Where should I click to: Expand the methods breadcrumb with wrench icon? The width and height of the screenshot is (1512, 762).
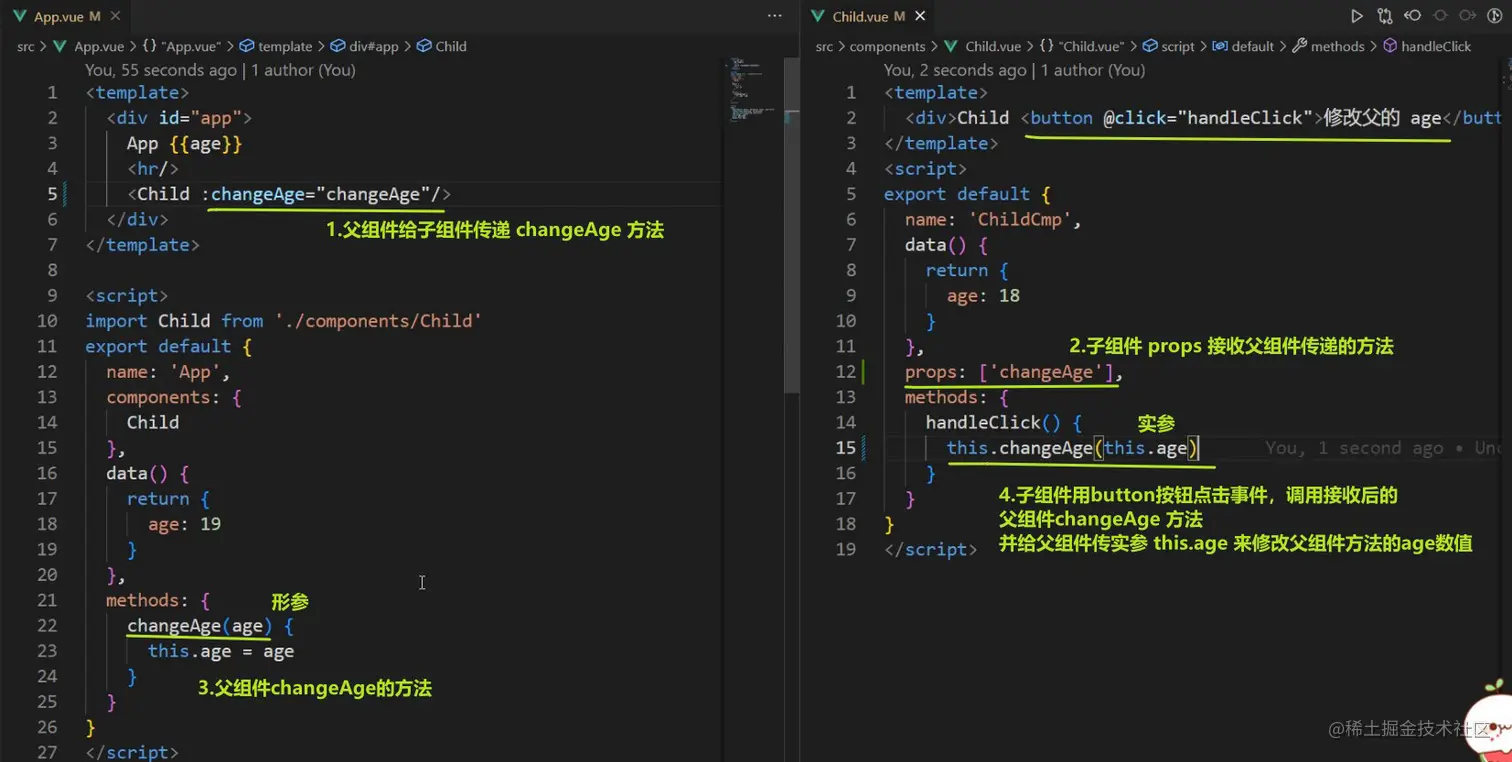coord(1328,46)
